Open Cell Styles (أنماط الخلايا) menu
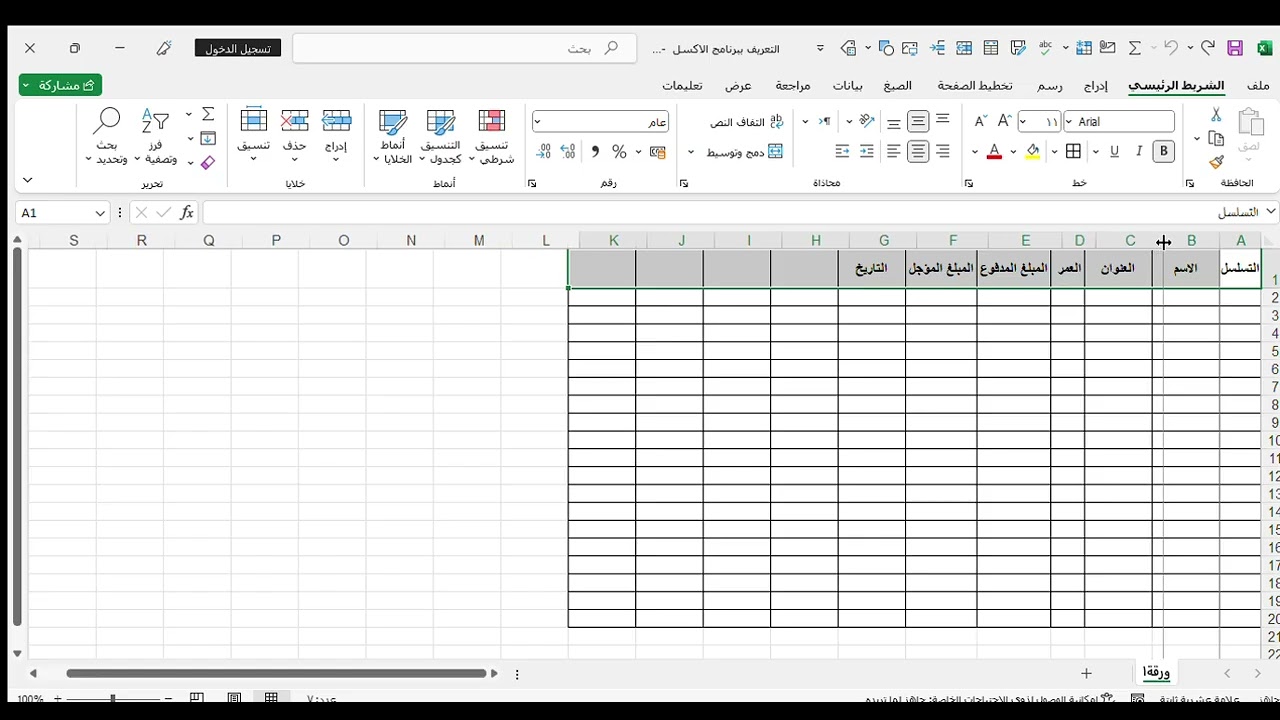 point(392,136)
